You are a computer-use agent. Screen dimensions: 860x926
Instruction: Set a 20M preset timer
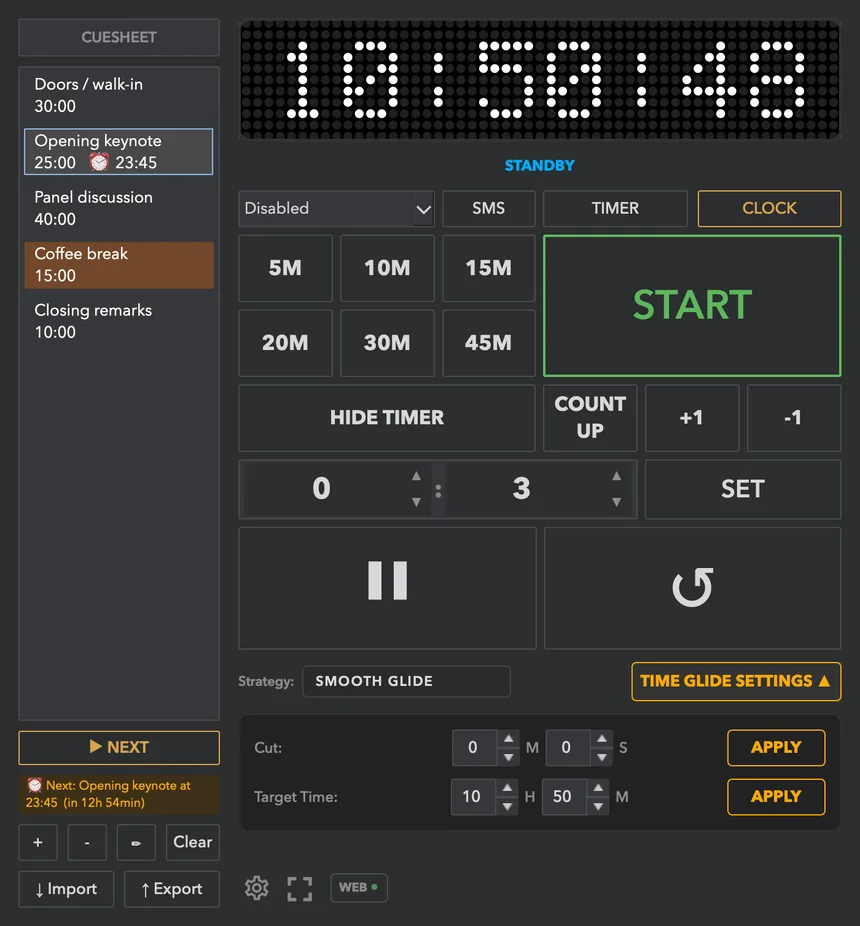pos(285,343)
